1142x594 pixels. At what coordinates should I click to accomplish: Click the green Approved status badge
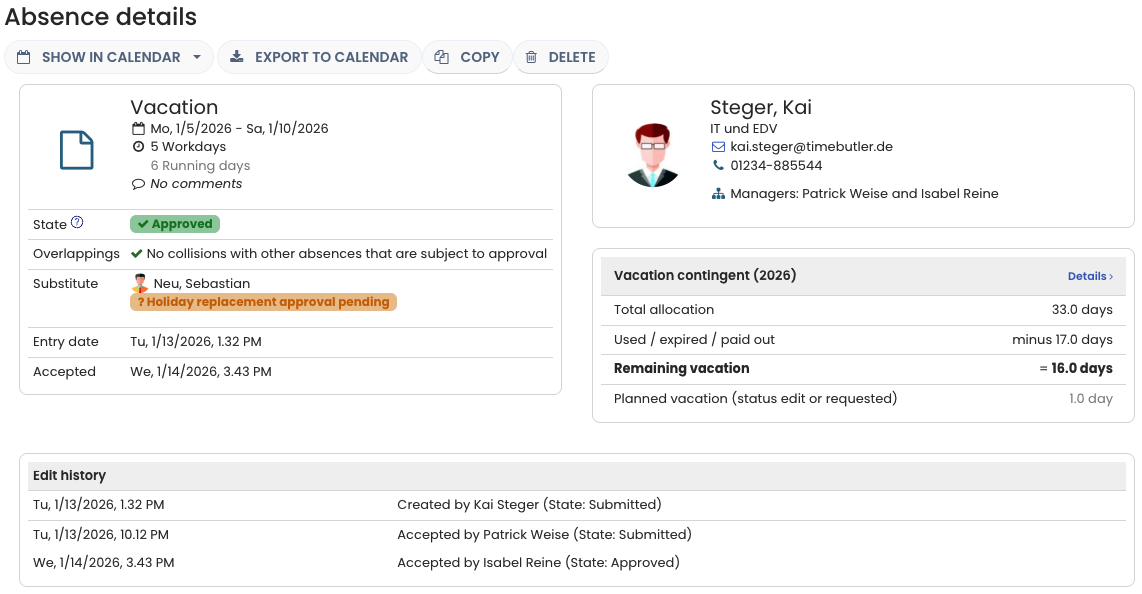point(175,224)
